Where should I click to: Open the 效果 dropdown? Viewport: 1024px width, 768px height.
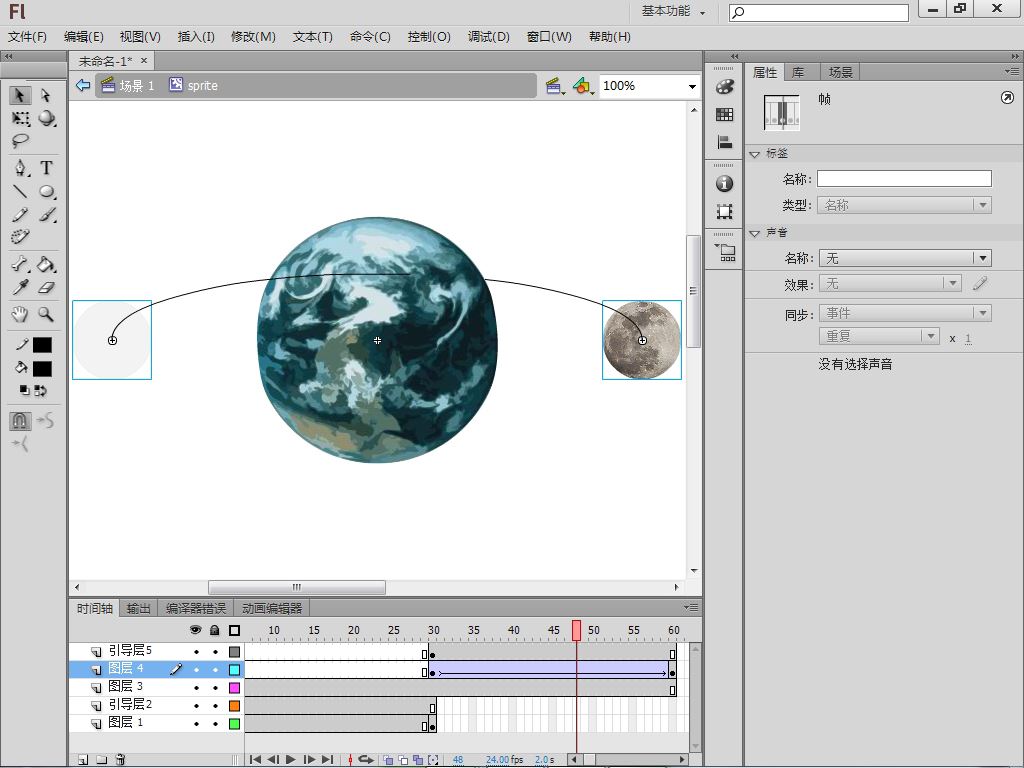click(x=889, y=283)
